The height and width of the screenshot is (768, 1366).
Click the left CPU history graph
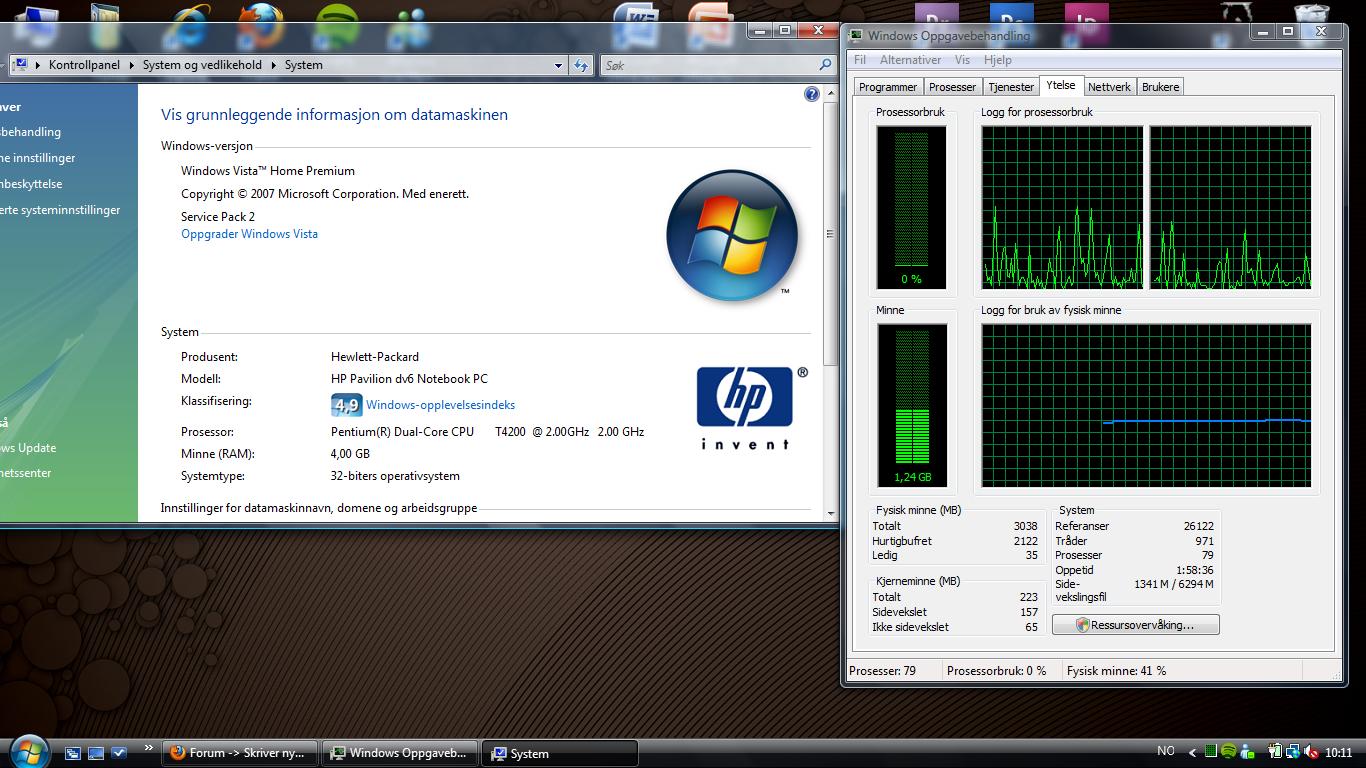(x=1062, y=207)
